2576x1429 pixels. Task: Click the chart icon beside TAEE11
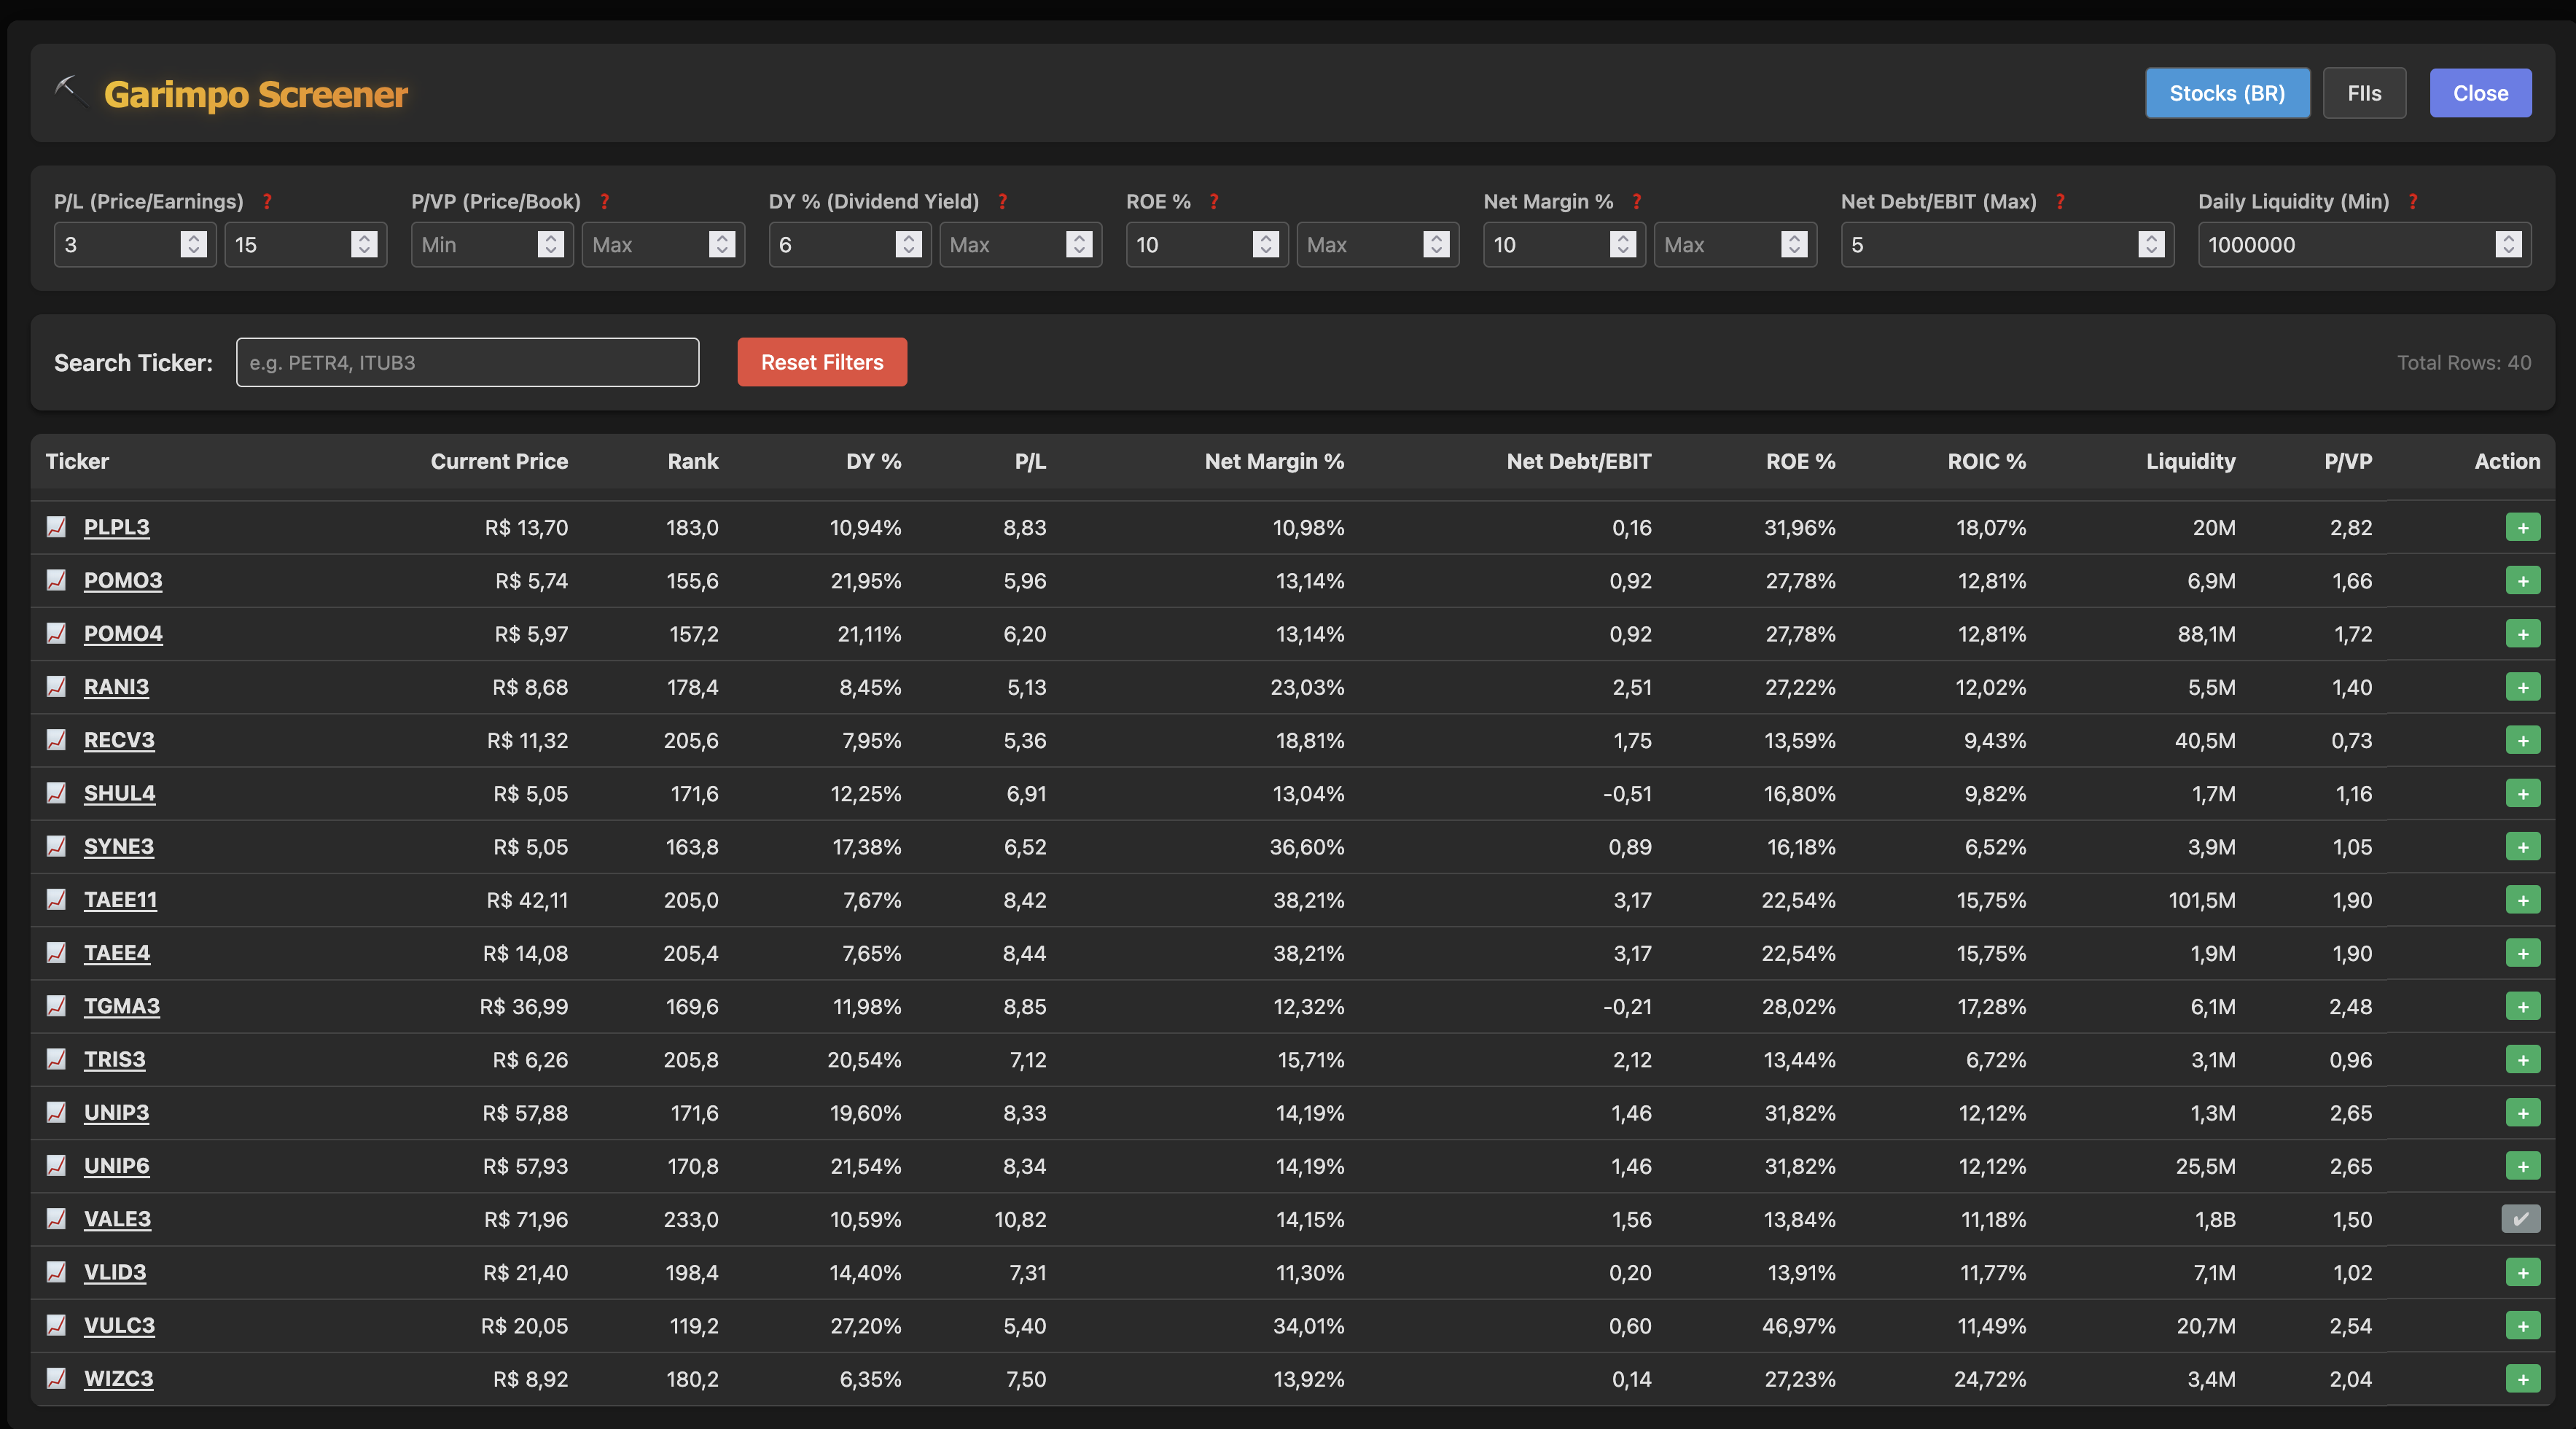[x=56, y=899]
